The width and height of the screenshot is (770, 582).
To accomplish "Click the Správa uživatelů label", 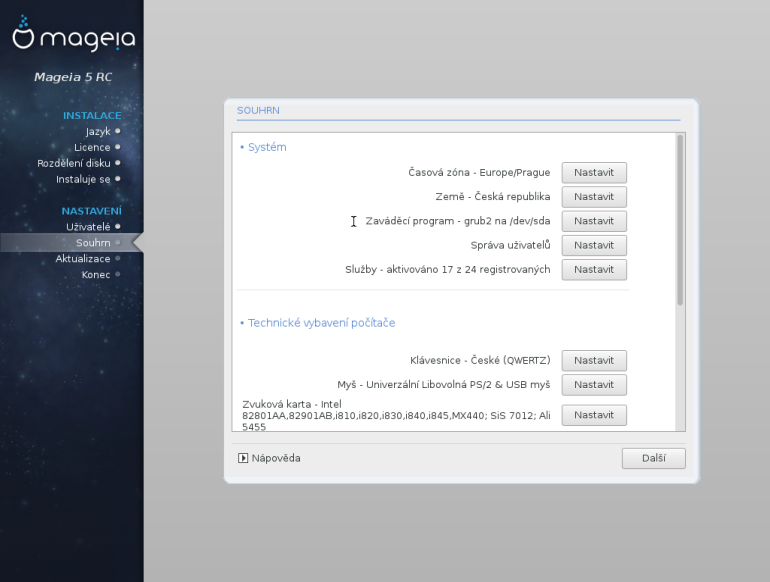I will [x=510, y=245].
